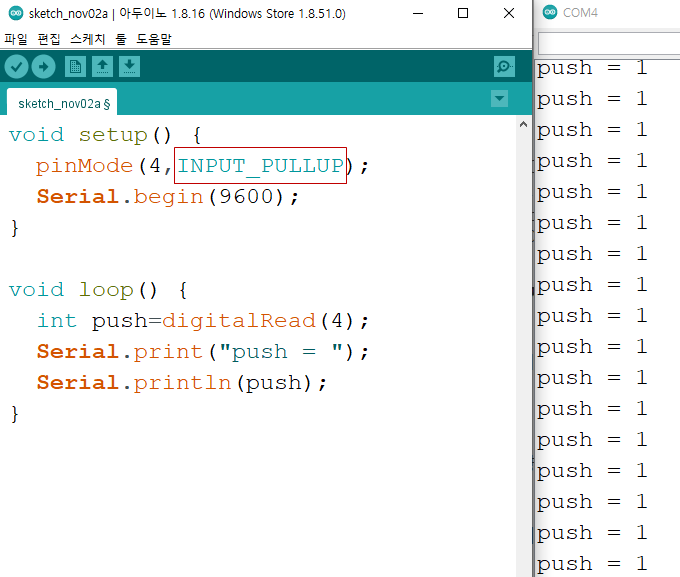
Task: Click the int keyword in loop
Action: tap(57, 321)
